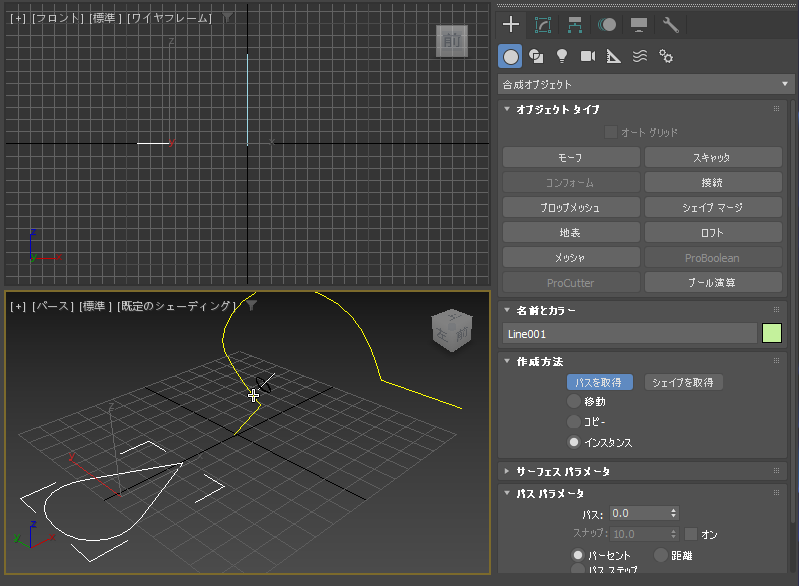Open the Perspective viewport filter funnel icon
799x586 pixels.
(x=251, y=305)
